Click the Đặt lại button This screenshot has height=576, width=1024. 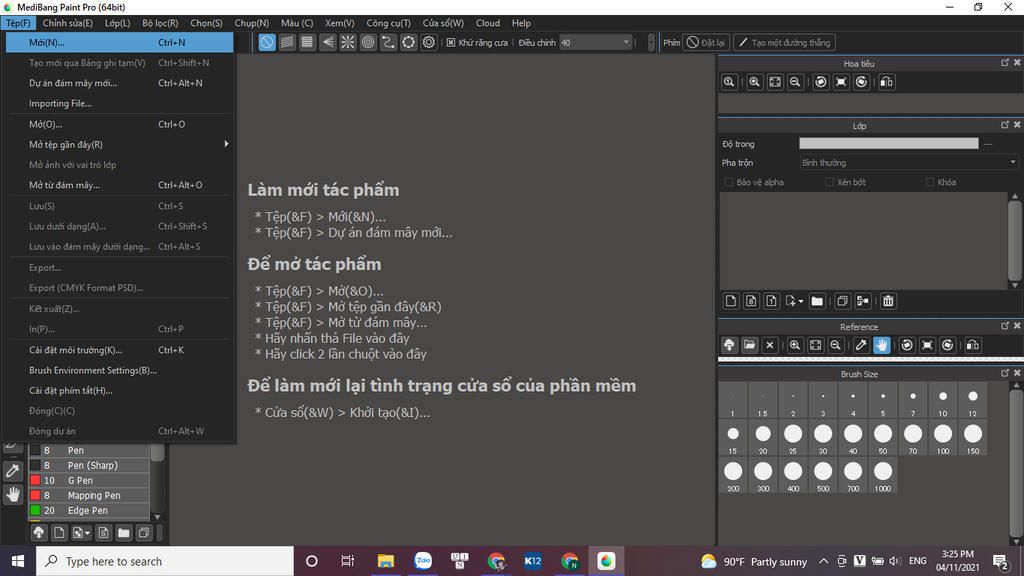pyautogui.click(x=707, y=42)
